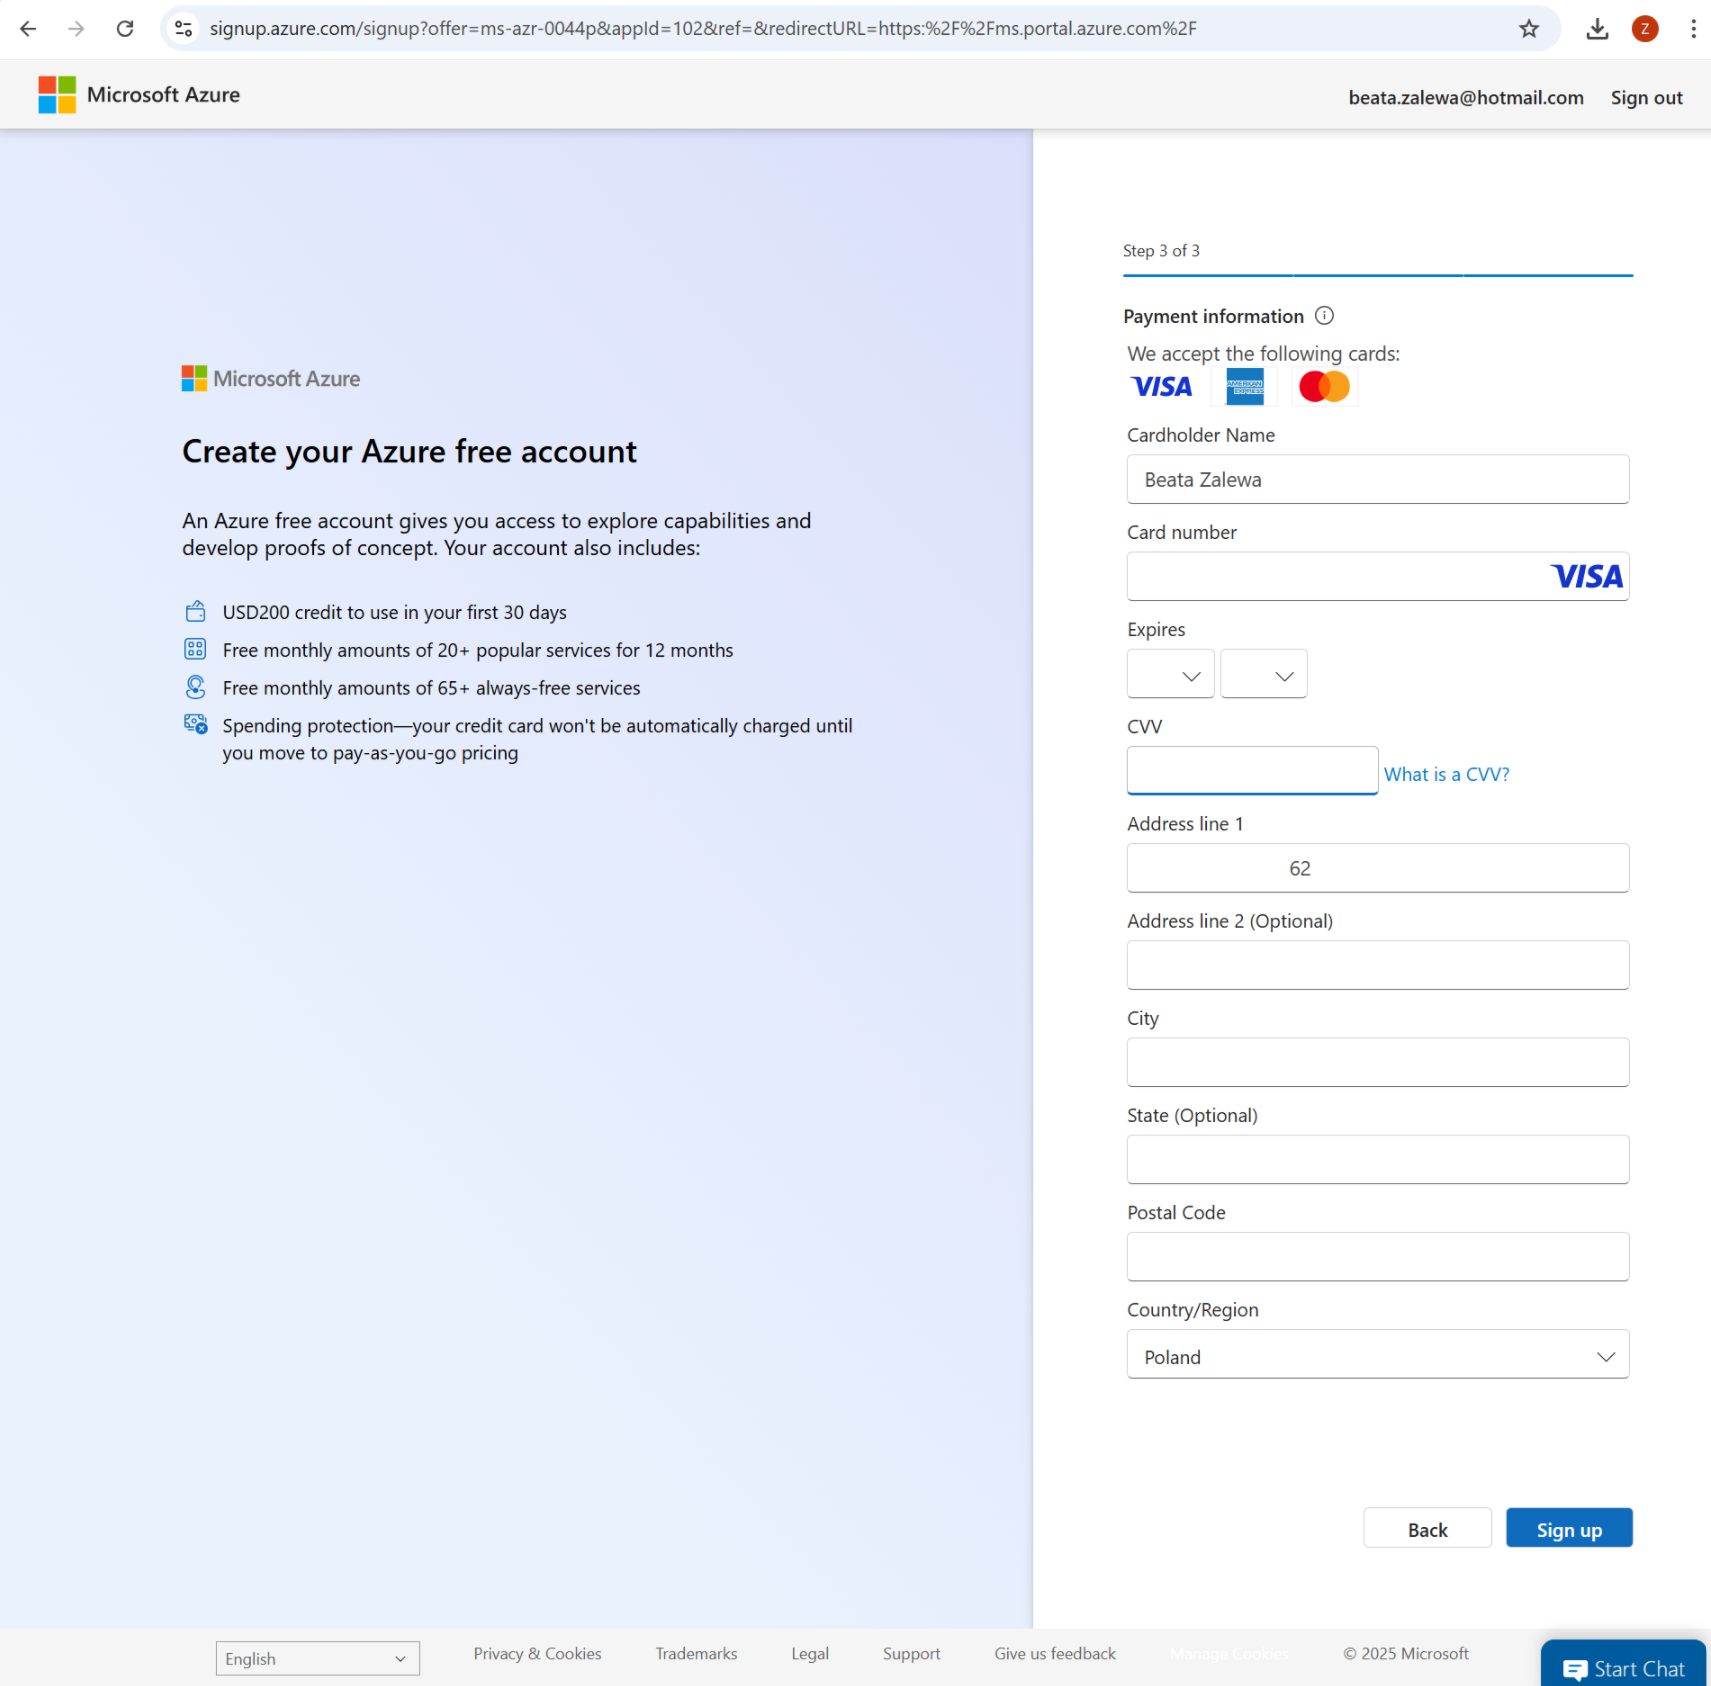
Task: Click the Payment information info icon
Action: click(x=1324, y=316)
